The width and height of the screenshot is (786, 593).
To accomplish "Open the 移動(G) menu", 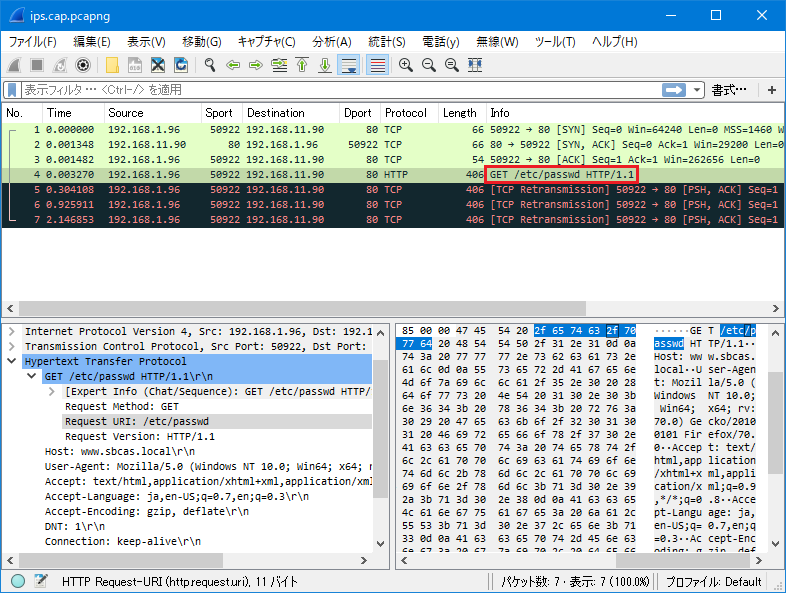I will [x=202, y=42].
